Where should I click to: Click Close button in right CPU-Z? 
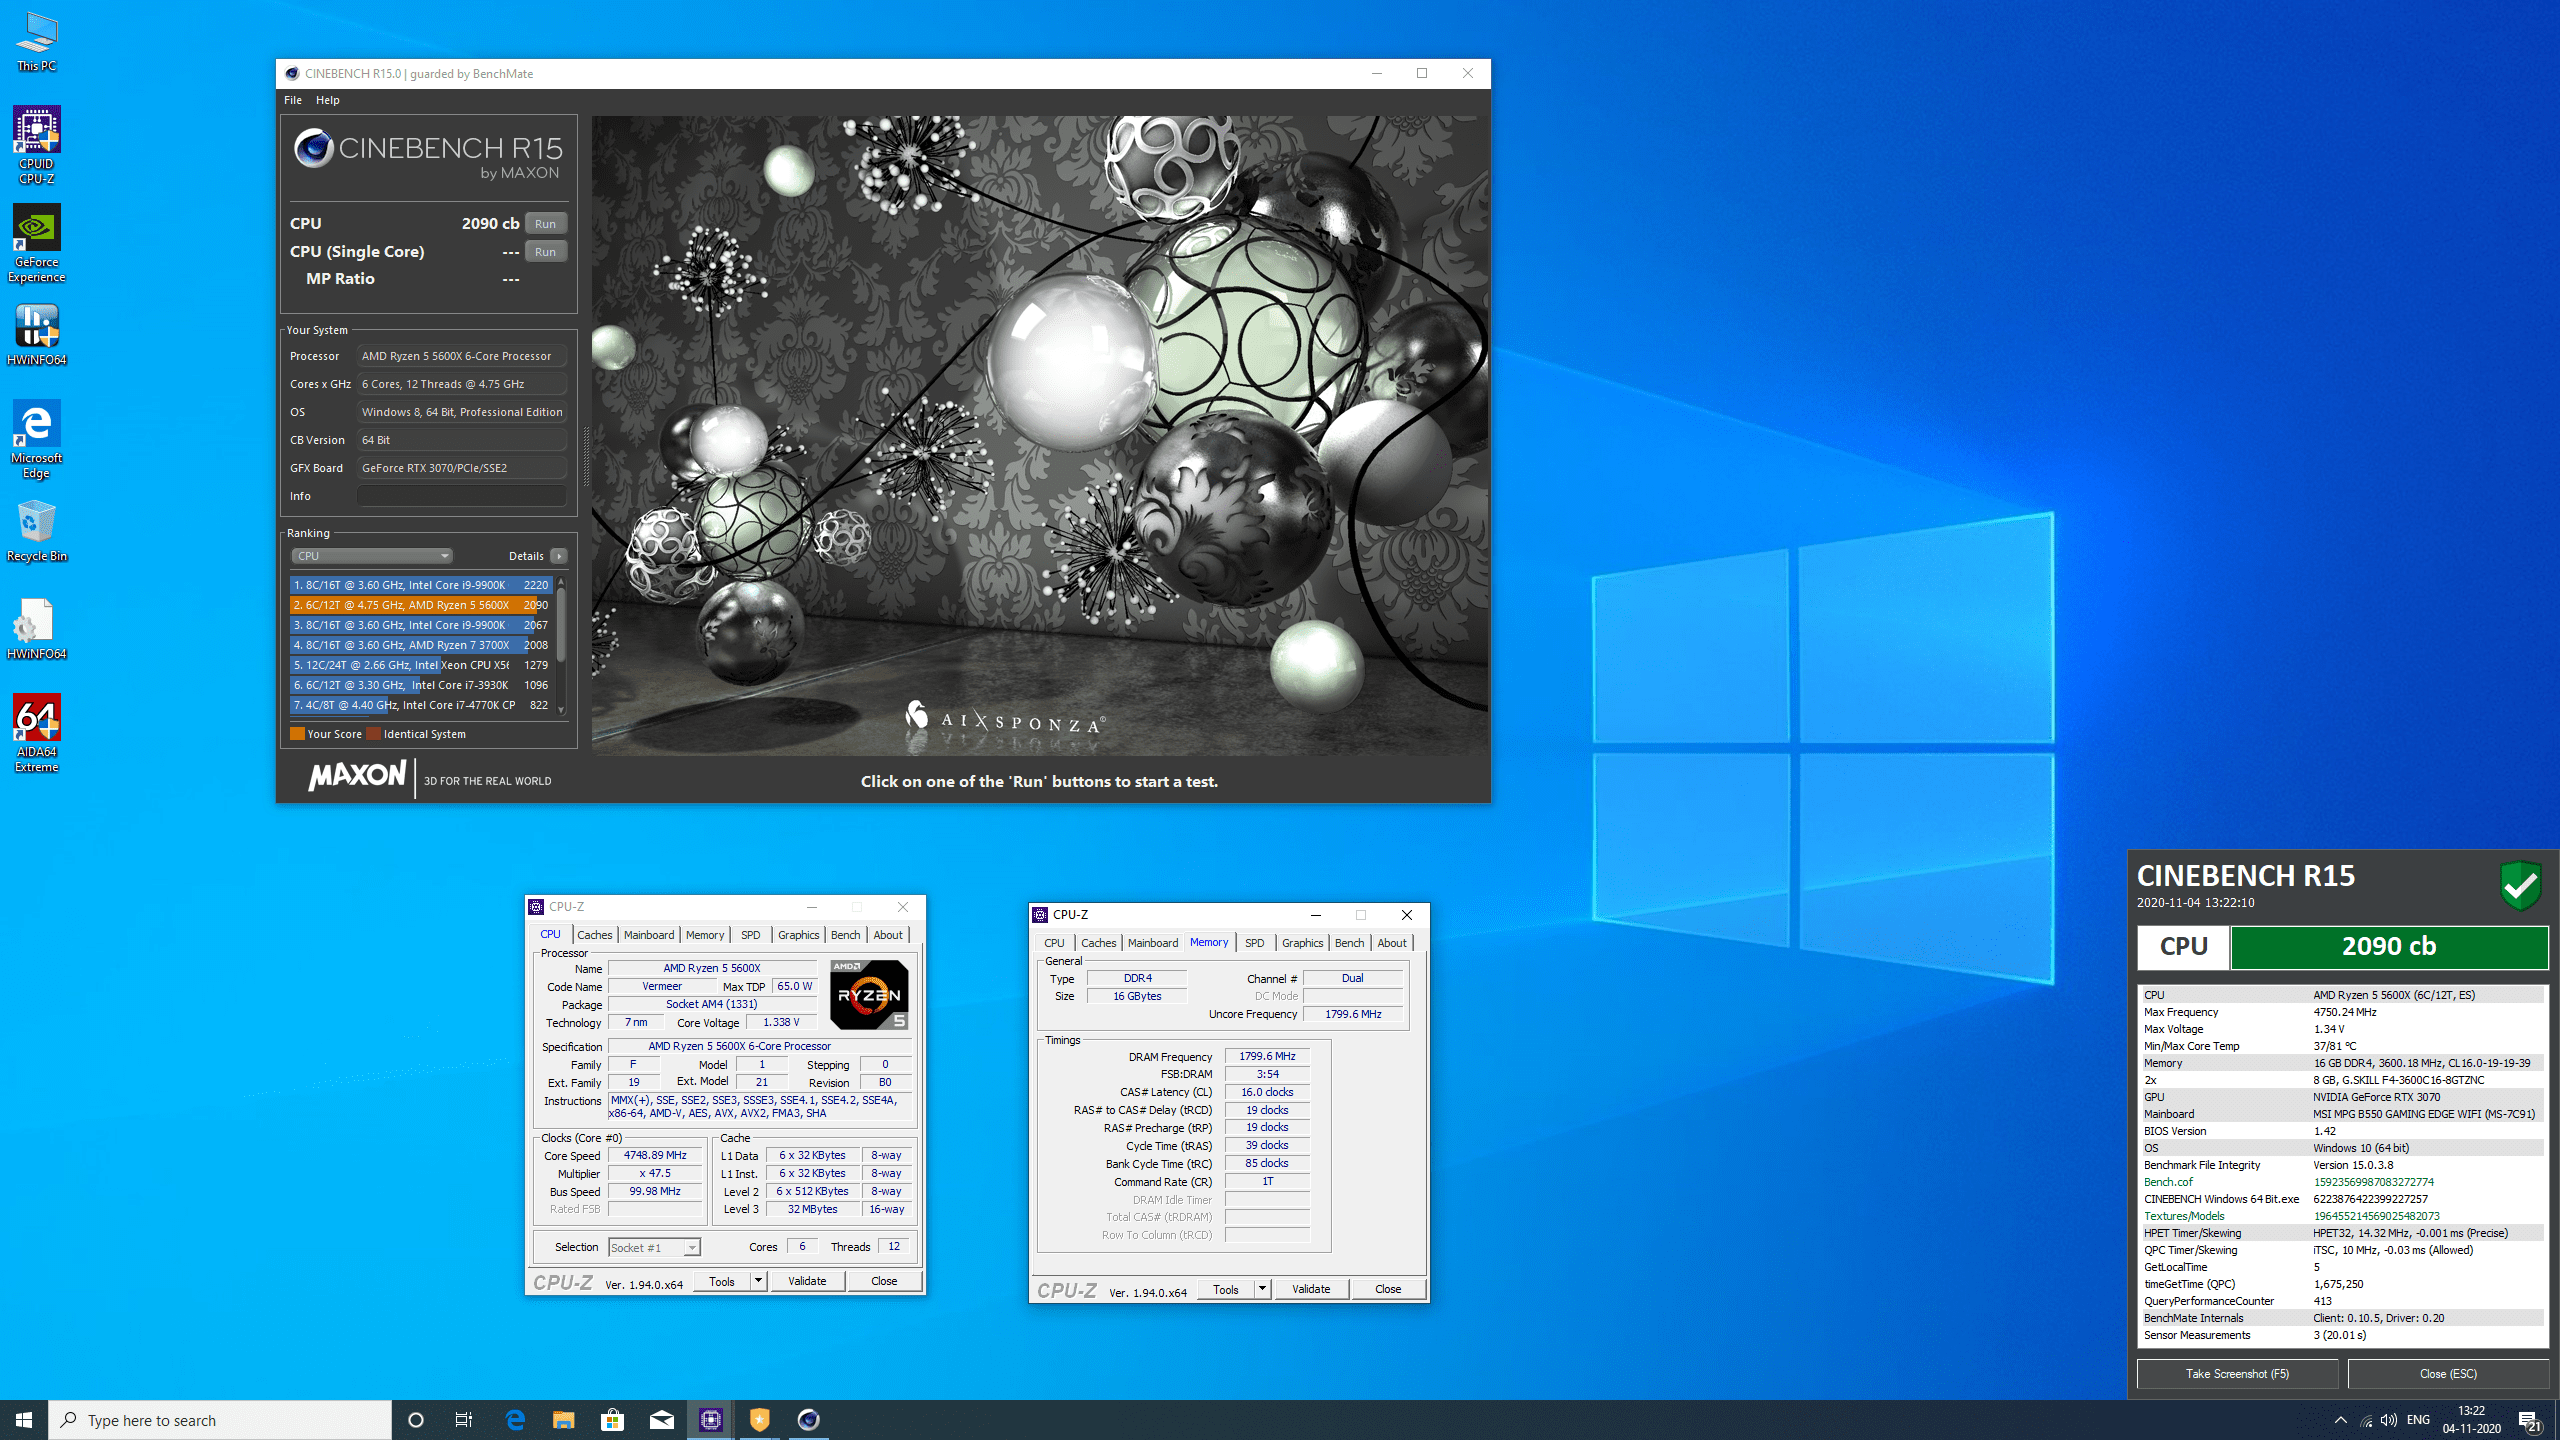pos(1388,1289)
